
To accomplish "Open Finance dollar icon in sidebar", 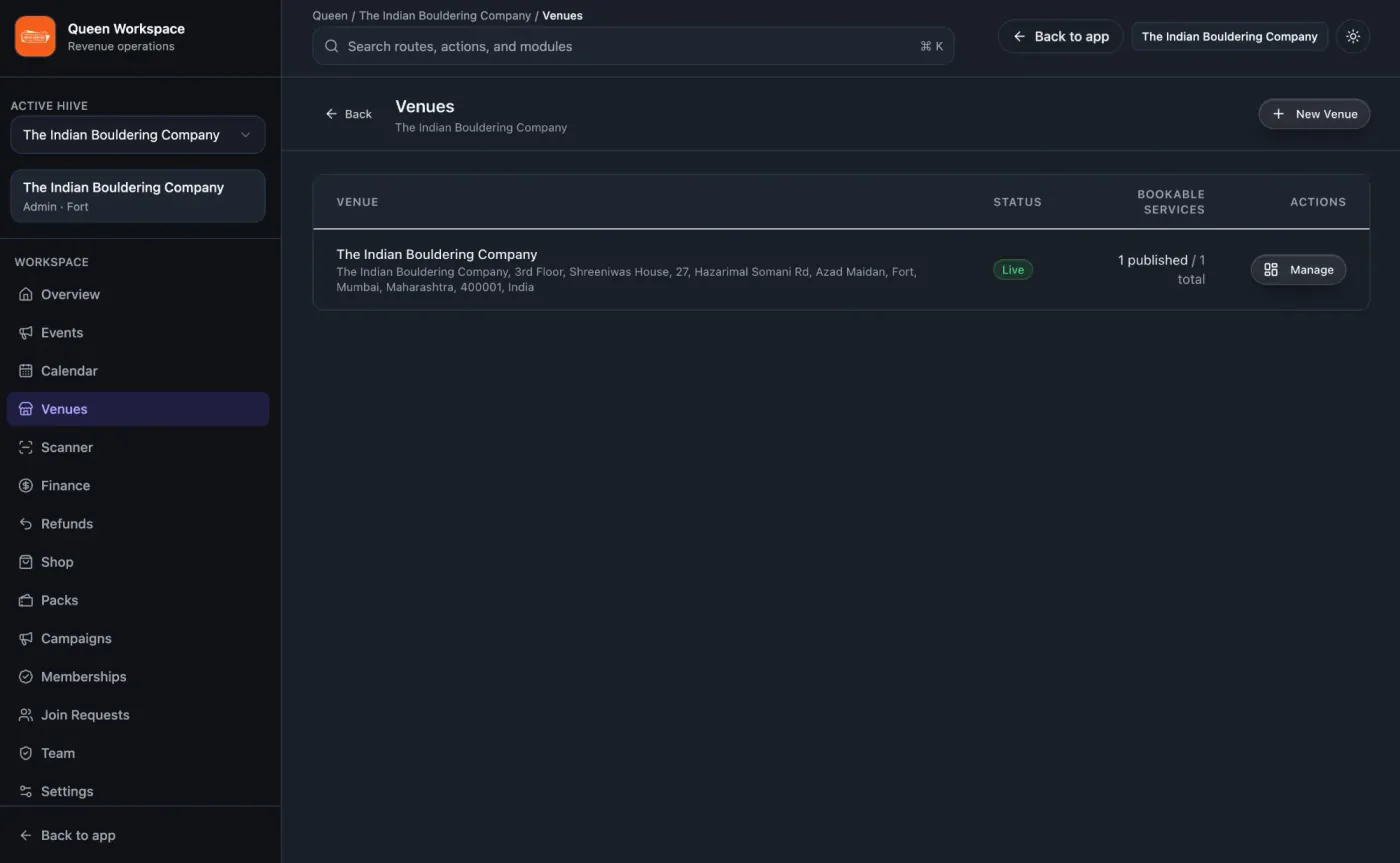I will (x=26, y=486).
